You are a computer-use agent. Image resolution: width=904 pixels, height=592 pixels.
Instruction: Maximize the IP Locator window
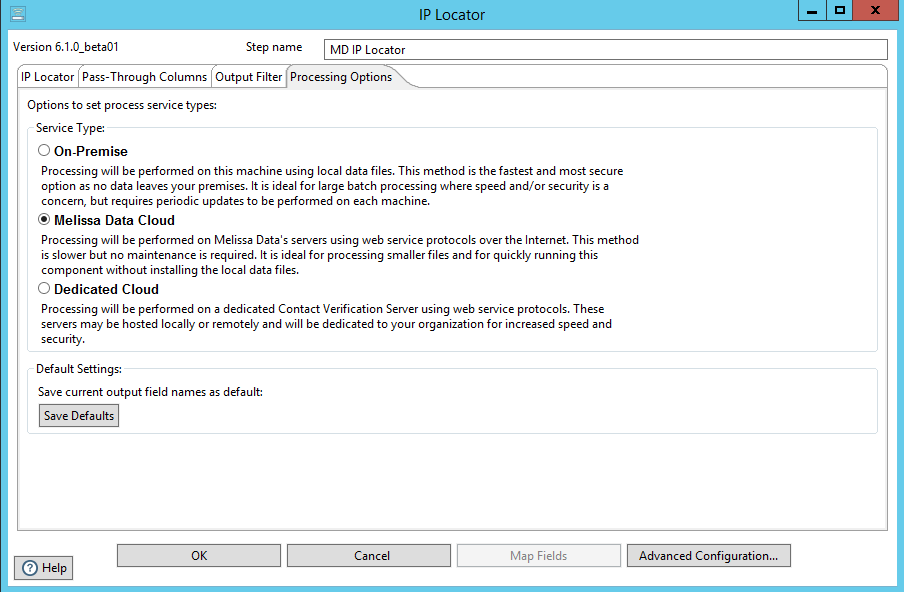coord(840,11)
